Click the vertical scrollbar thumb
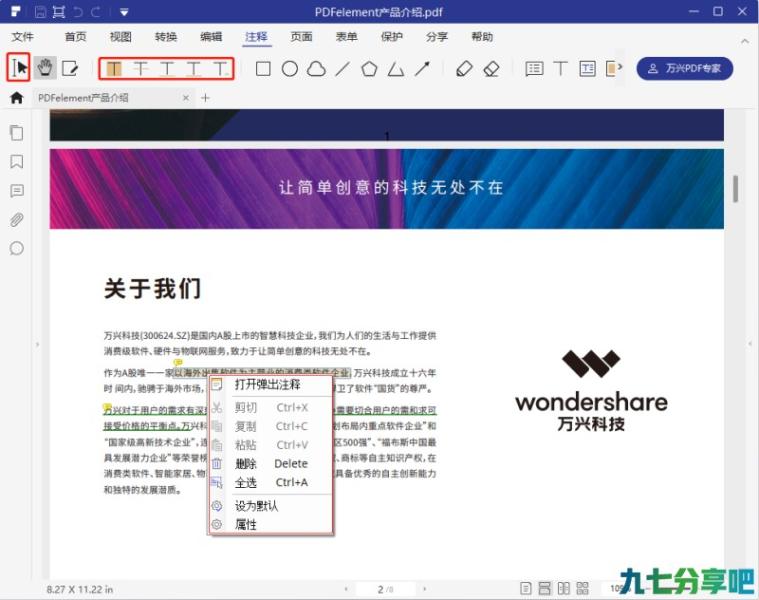Viewport: 759px width, 600px height. [736, 189]
